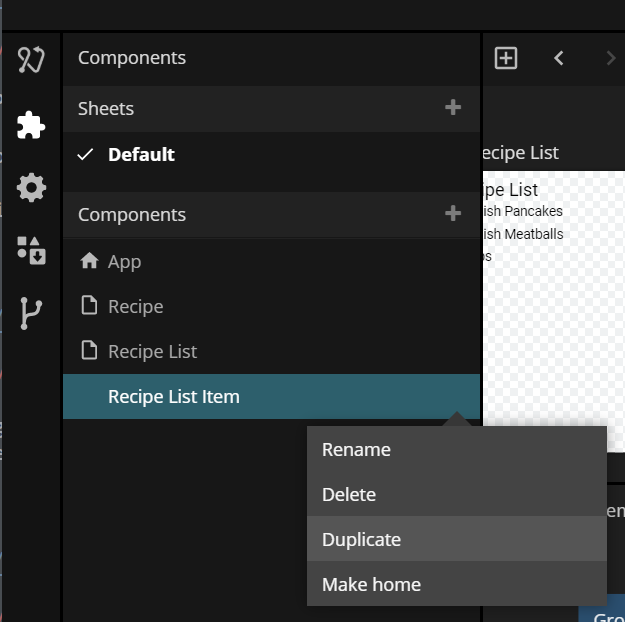Open the shapes import sidebar icon

31,250
